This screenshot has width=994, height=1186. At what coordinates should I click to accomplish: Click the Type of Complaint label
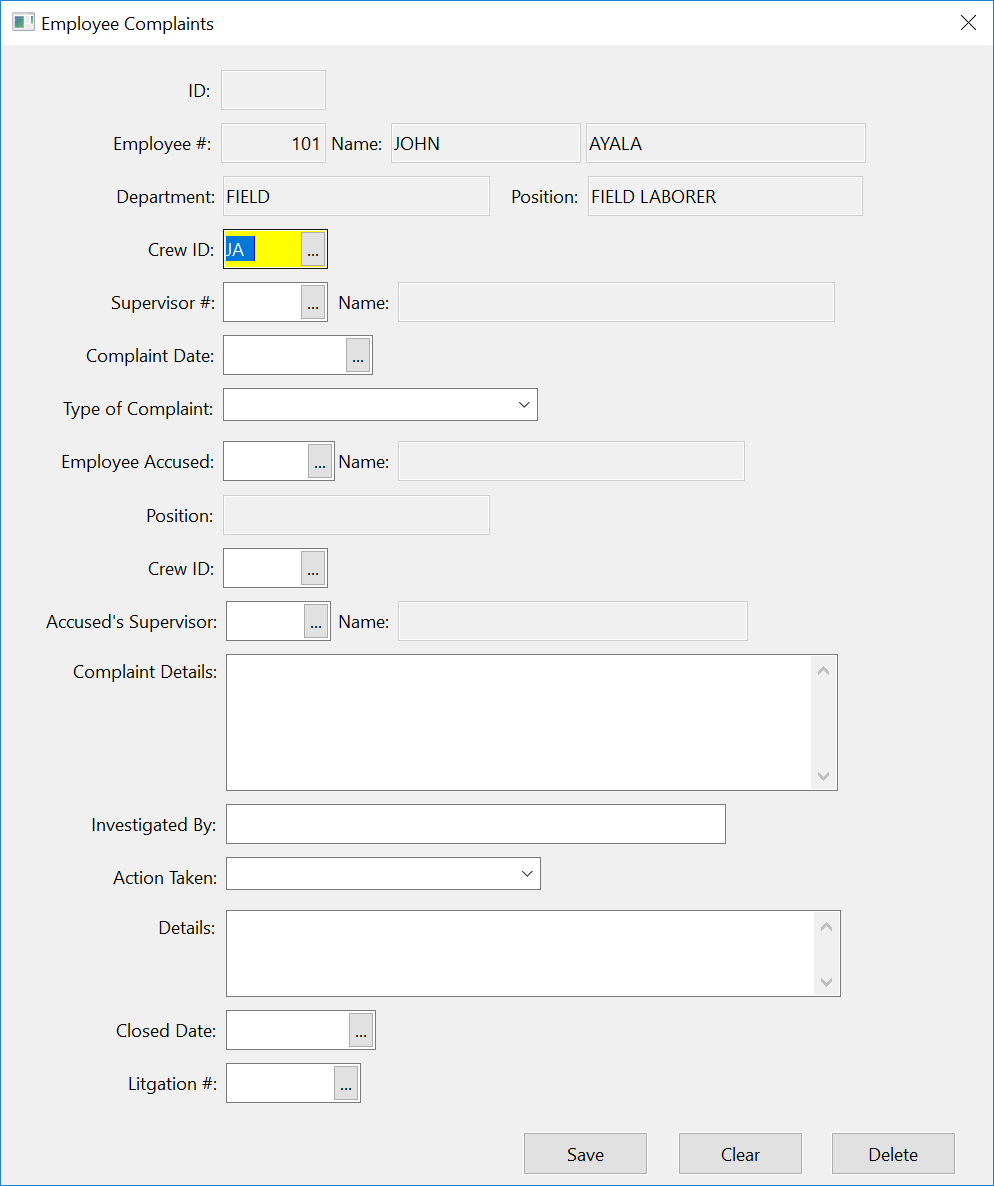(x=138, y=408)
